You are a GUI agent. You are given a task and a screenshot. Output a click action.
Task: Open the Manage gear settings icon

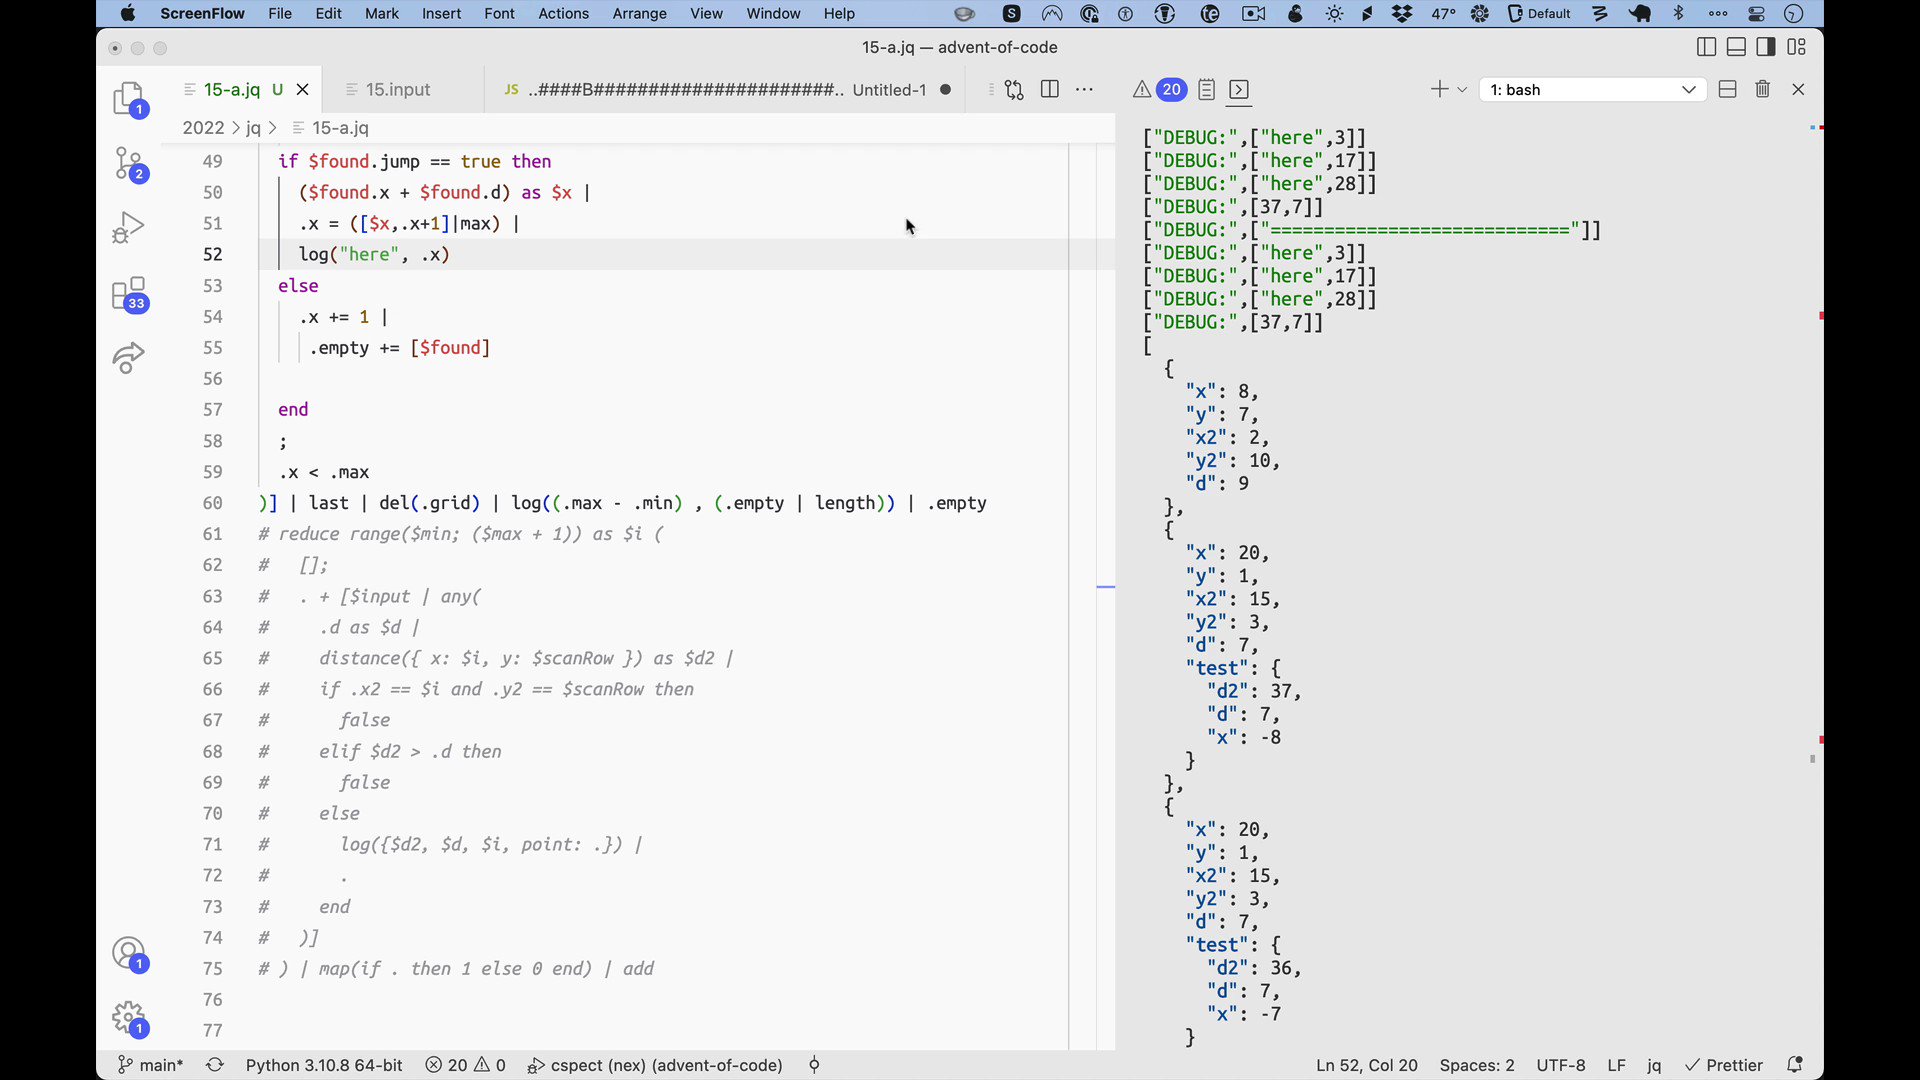[x=129, y=1018]
